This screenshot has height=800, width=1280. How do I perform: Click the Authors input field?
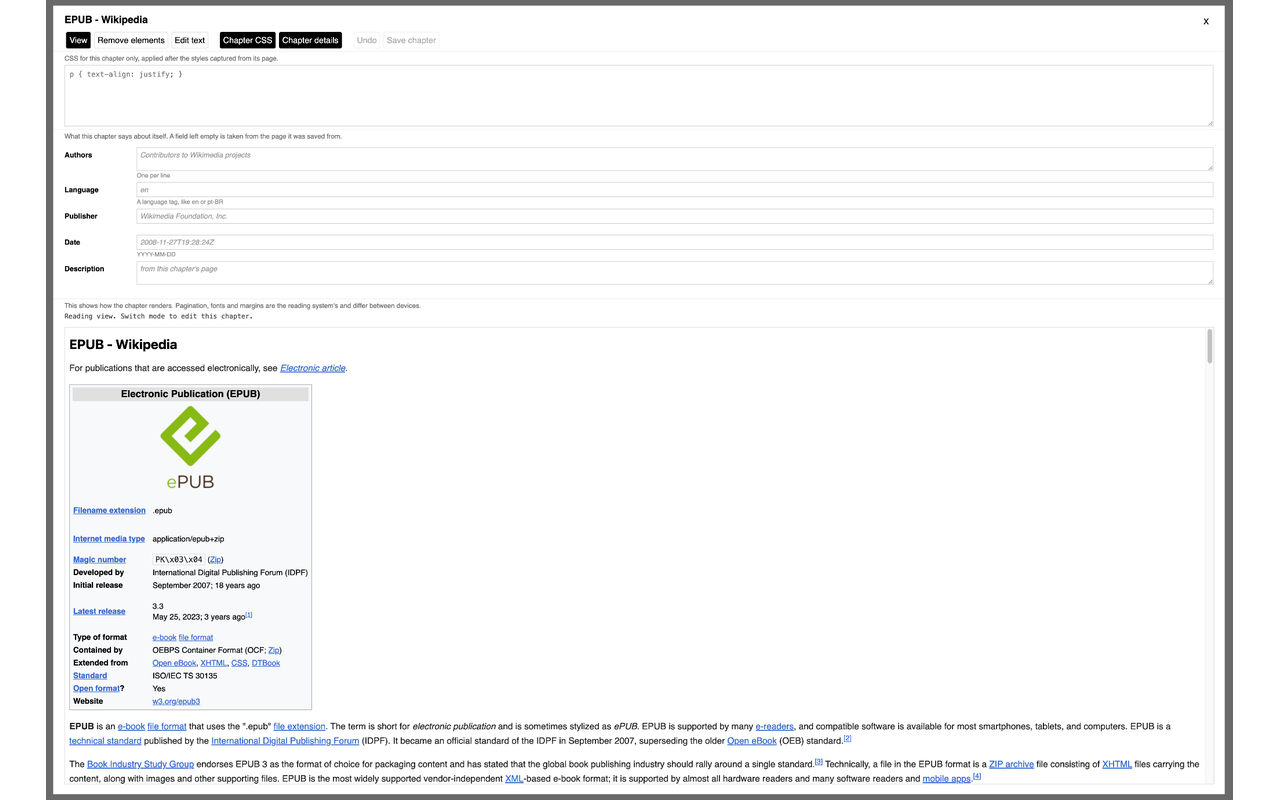(x=675, y=159)
